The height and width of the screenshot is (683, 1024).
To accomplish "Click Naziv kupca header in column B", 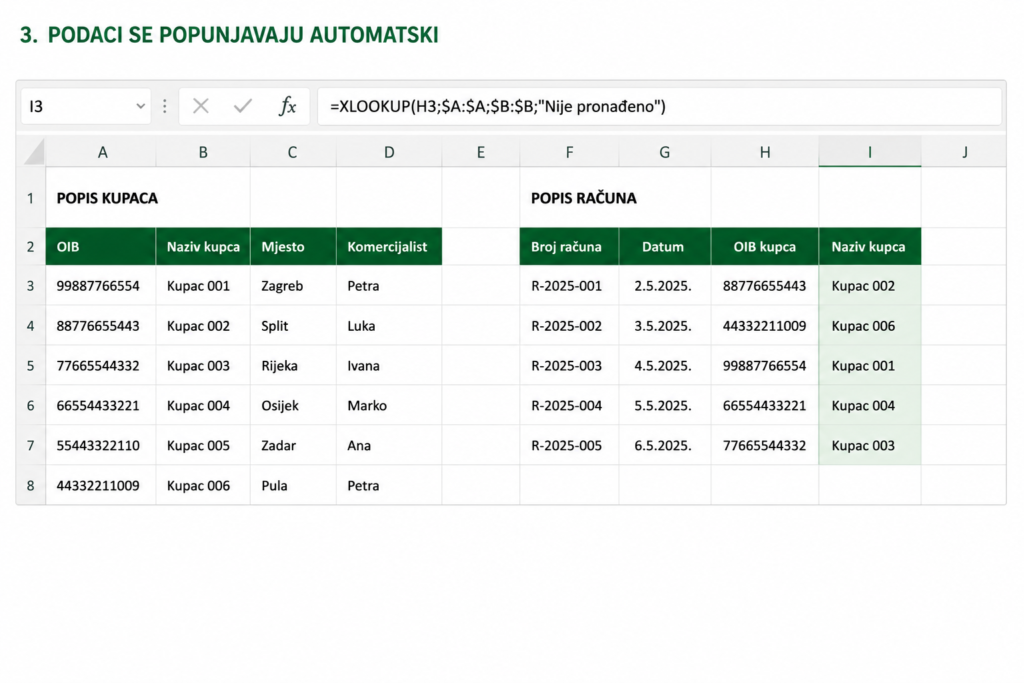I will tap(203, 246).
